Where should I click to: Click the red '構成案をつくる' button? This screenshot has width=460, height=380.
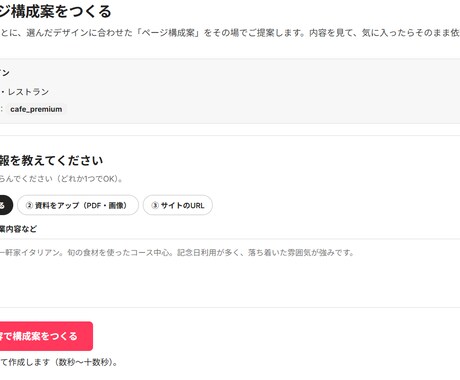pos(46,336)
